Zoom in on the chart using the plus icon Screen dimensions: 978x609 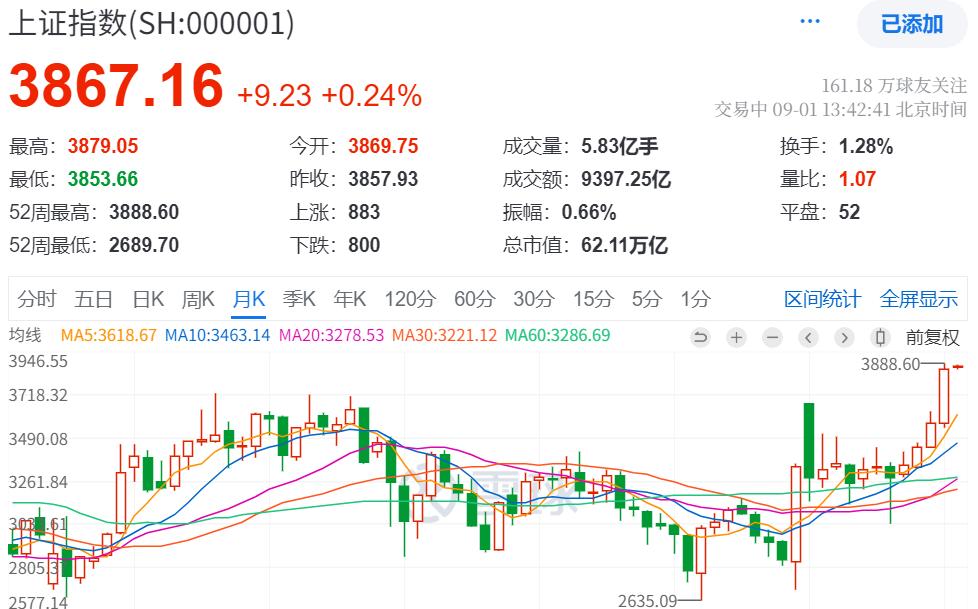[x=736, y=338]
